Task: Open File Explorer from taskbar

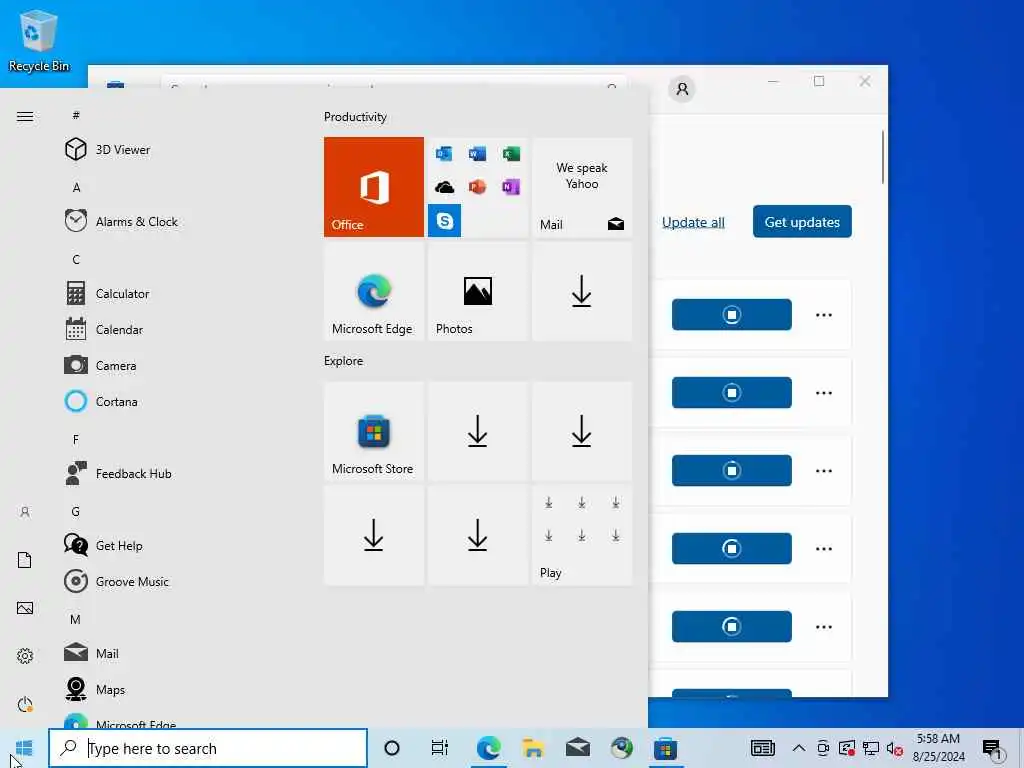Action: click(533, 748)
